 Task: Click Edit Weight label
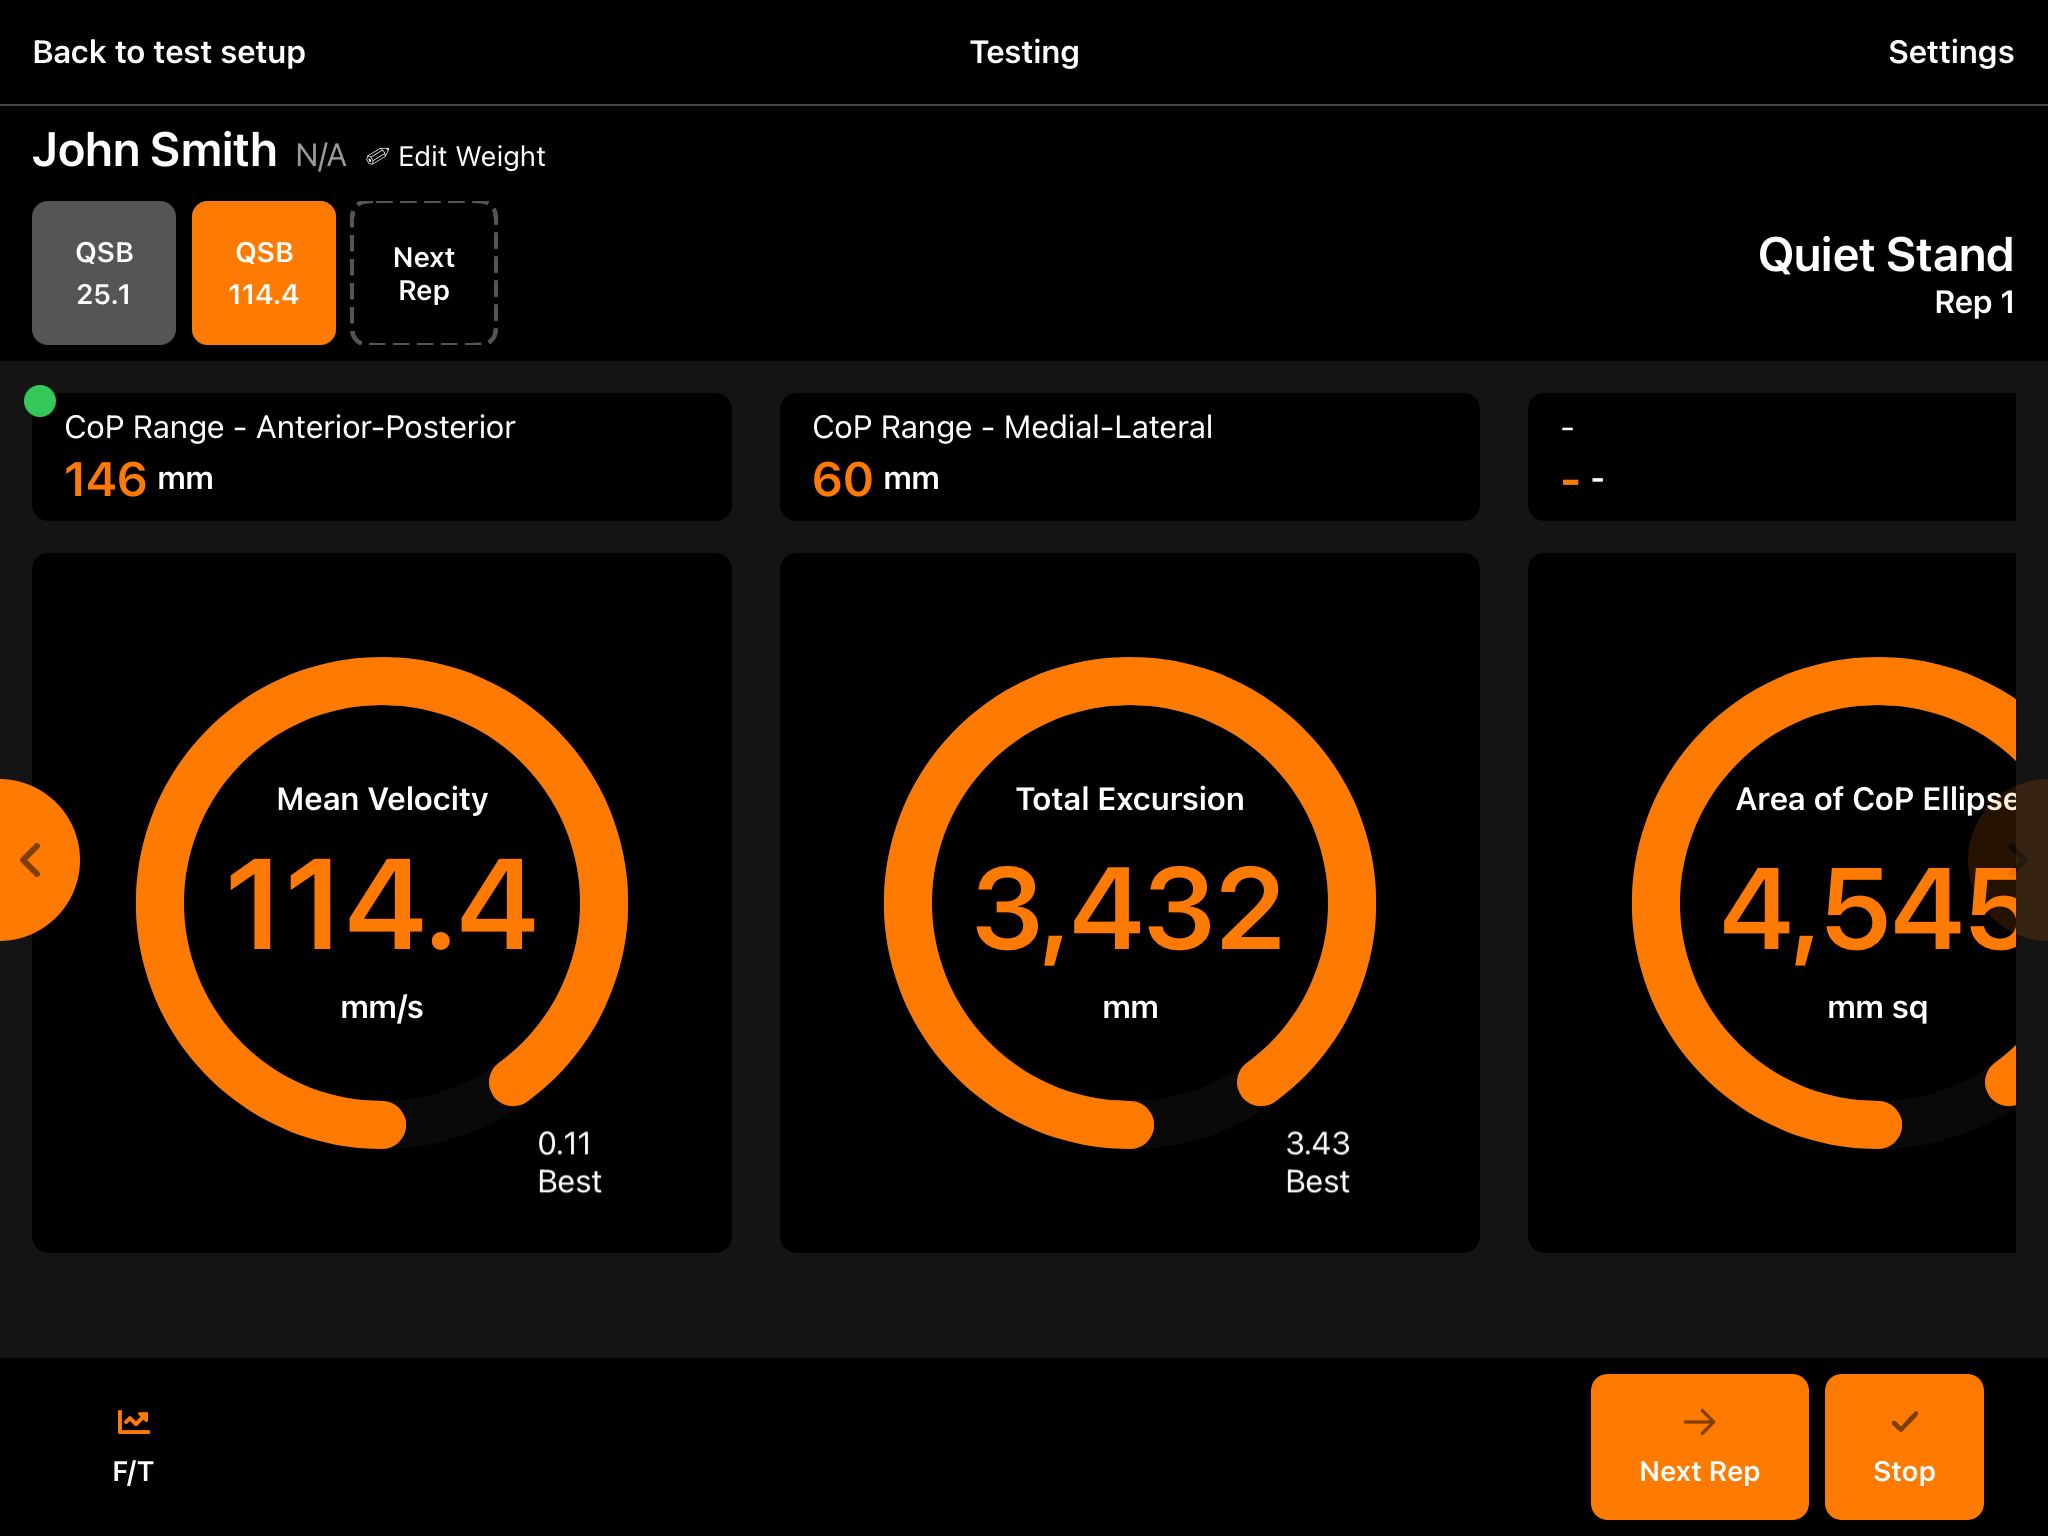pyautogui.click(x=471, y=157)
